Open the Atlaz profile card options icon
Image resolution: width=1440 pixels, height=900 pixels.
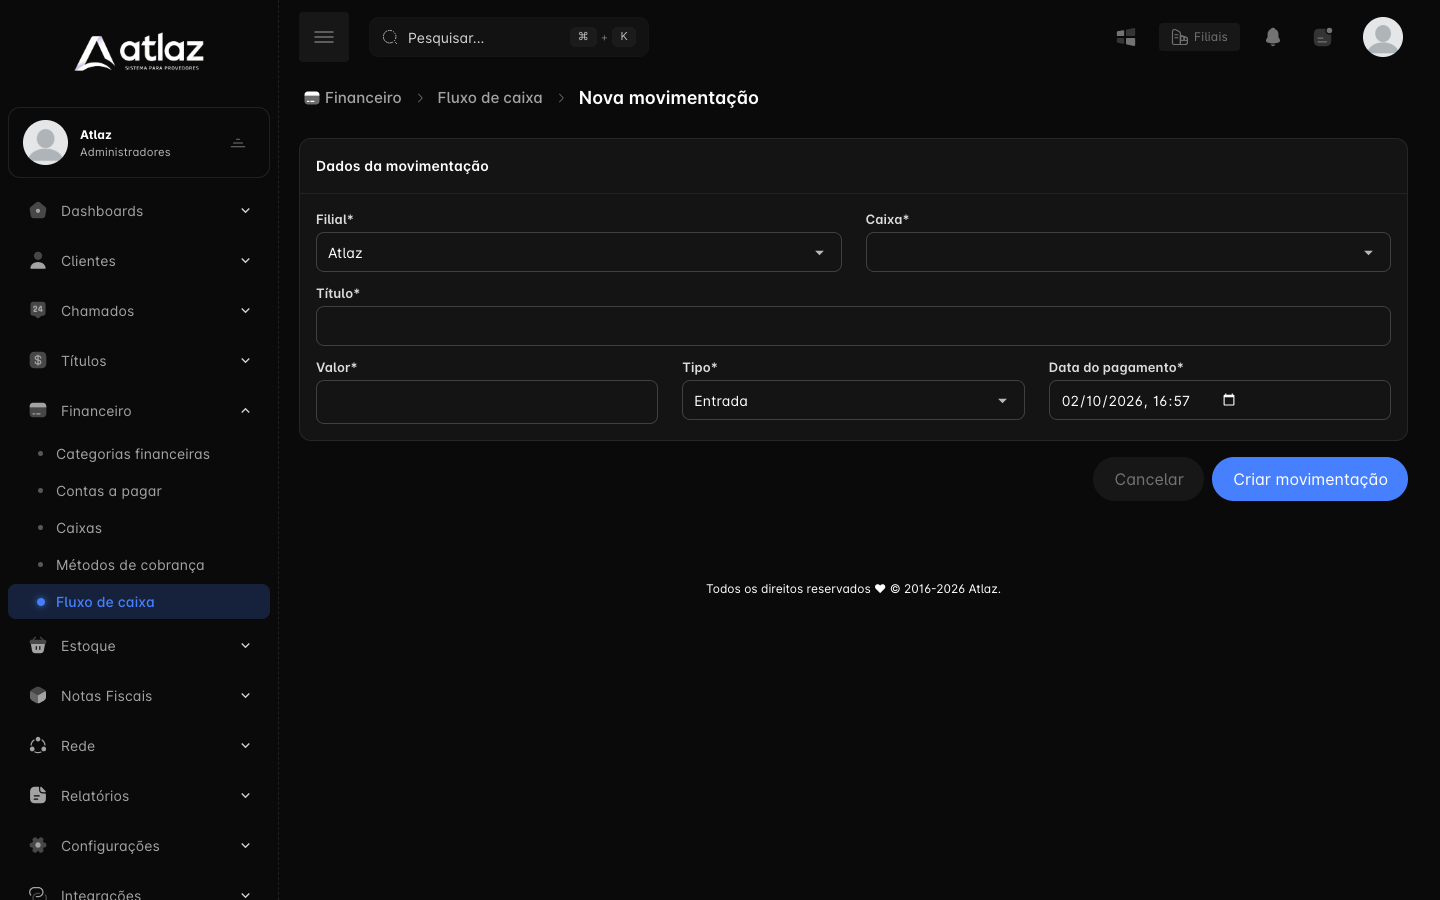(x=238, y=143)
